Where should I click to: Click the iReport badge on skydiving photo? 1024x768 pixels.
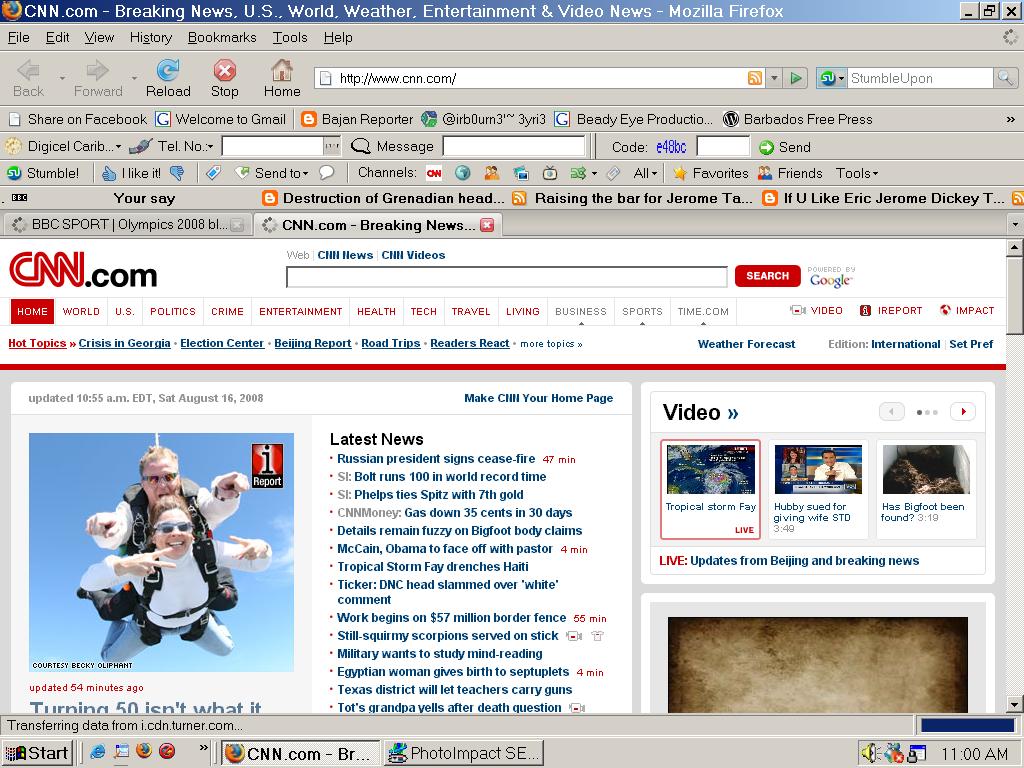pyautogui.click(x=267, y=466)
